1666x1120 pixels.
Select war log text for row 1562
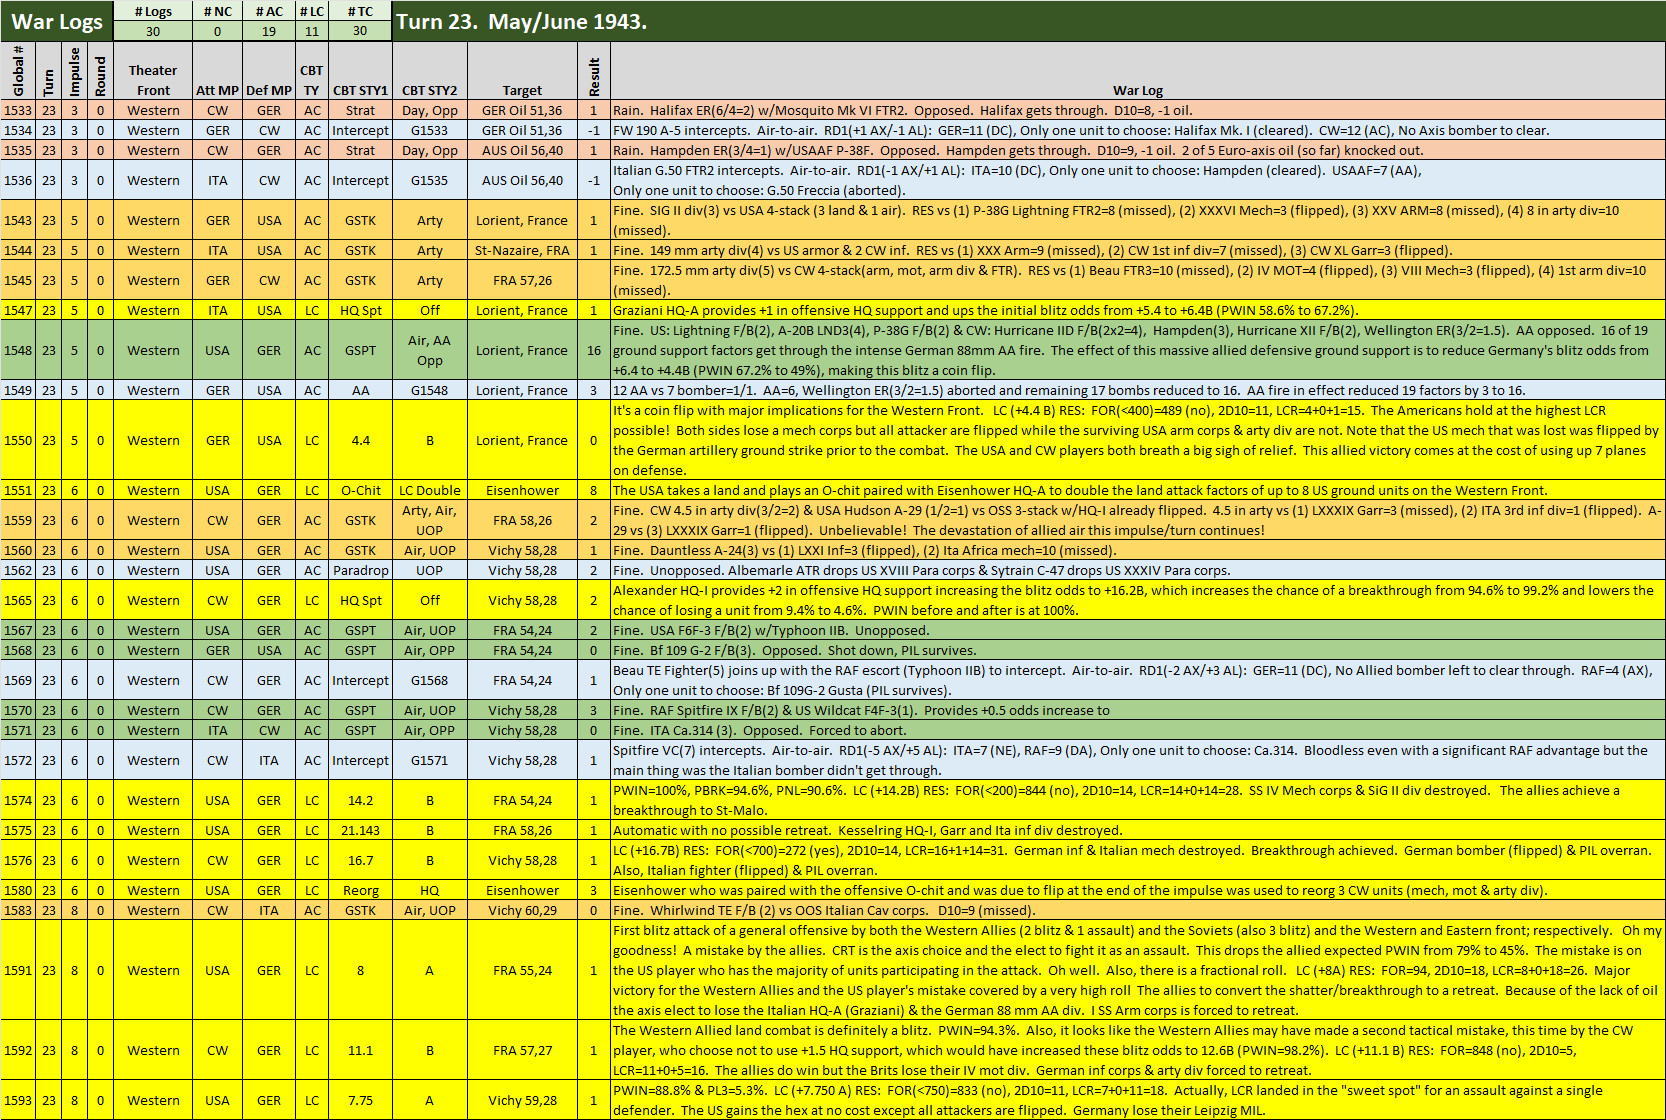[x=1138, y=570]
